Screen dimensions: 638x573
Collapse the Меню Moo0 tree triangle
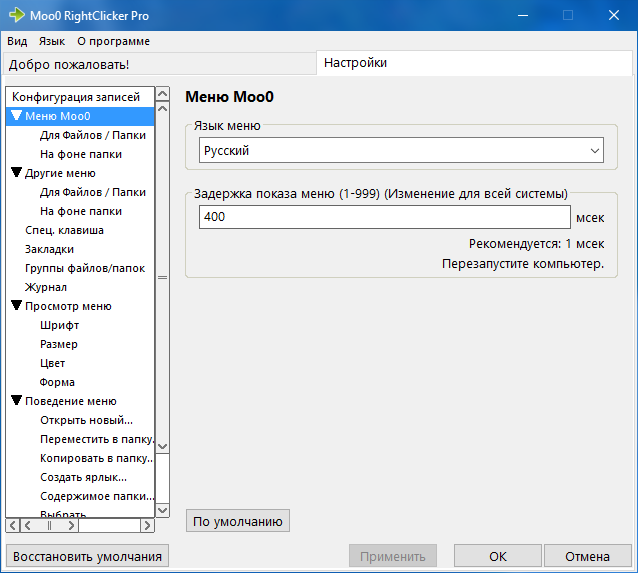coord(16,116)
